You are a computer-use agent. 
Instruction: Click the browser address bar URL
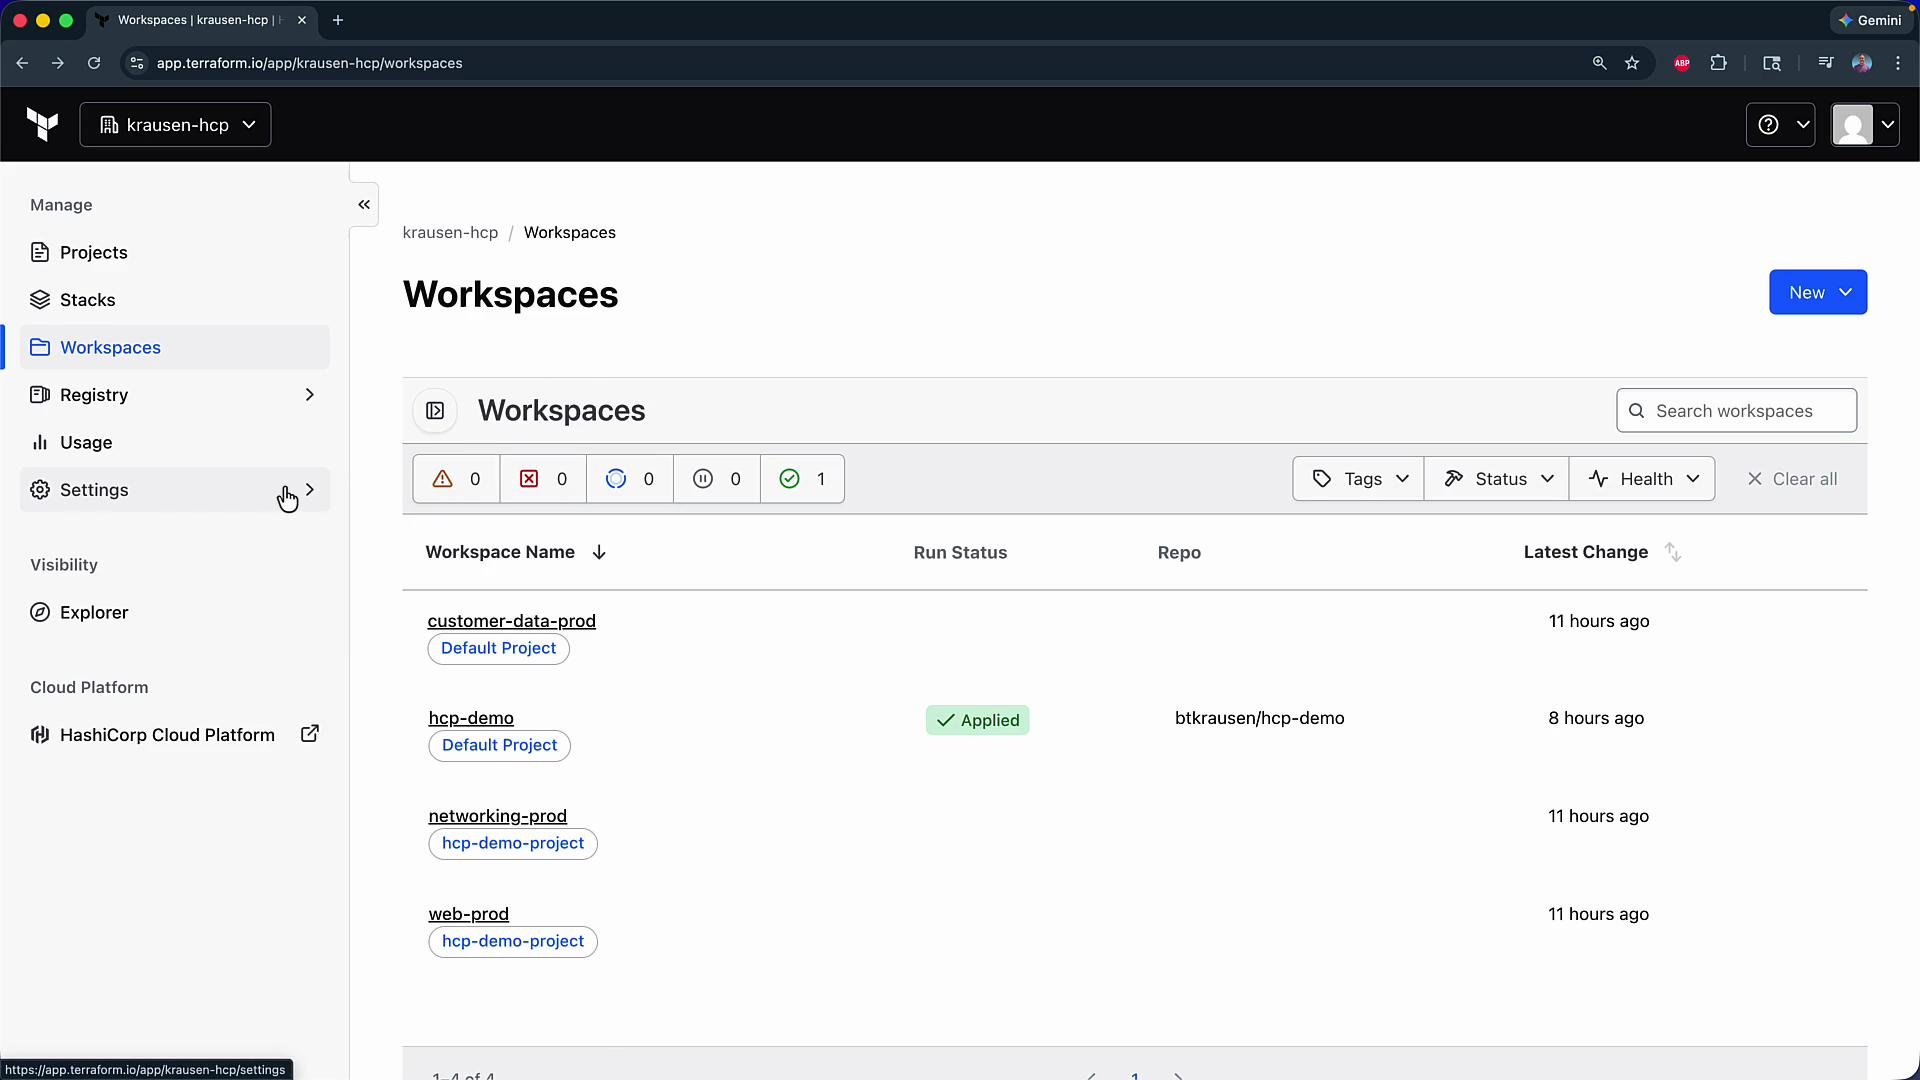[x=309, y=63]
